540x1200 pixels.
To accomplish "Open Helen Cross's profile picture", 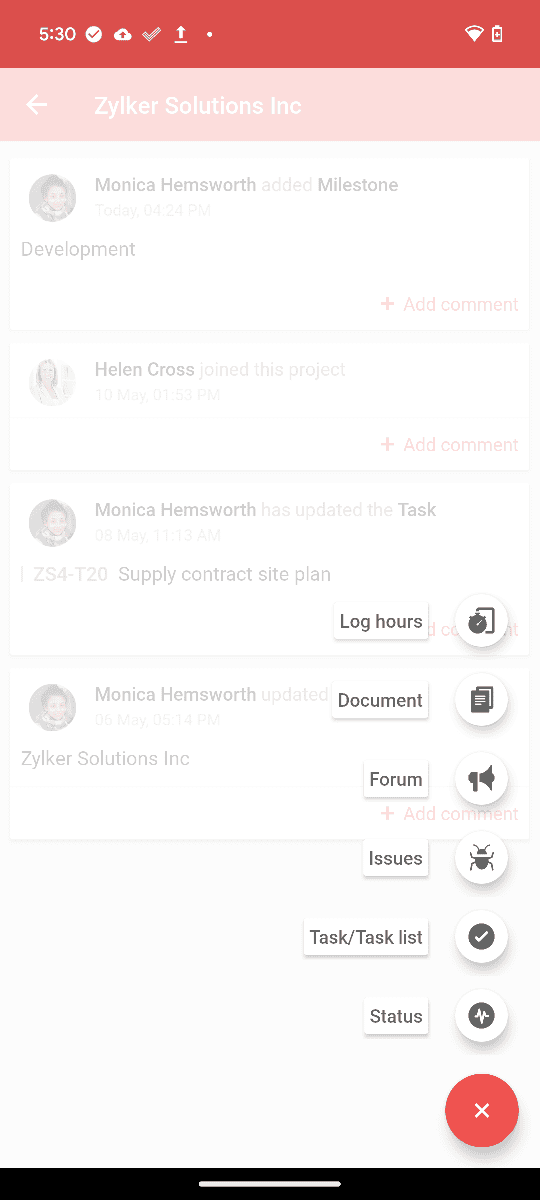I will (52, 382).
